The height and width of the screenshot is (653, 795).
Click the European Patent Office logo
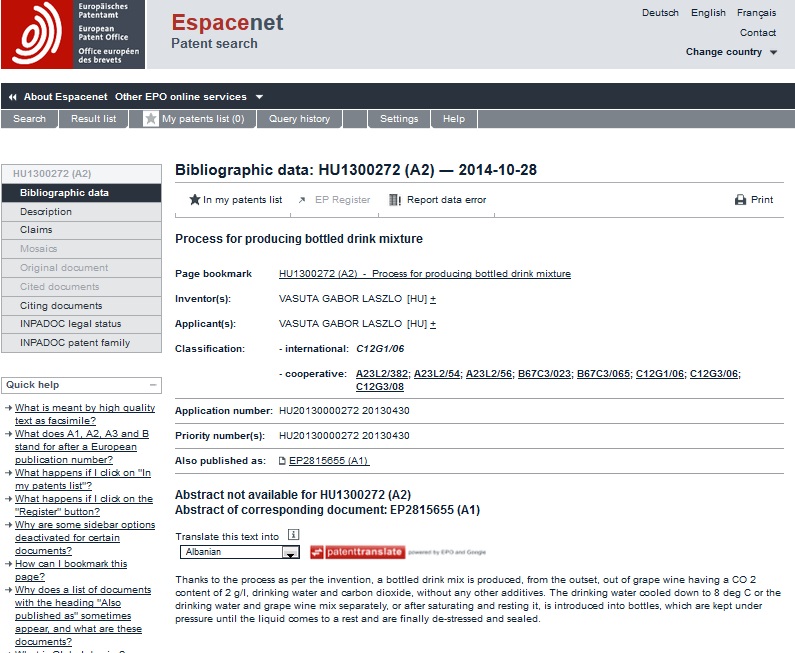click(x=73, y=34)
